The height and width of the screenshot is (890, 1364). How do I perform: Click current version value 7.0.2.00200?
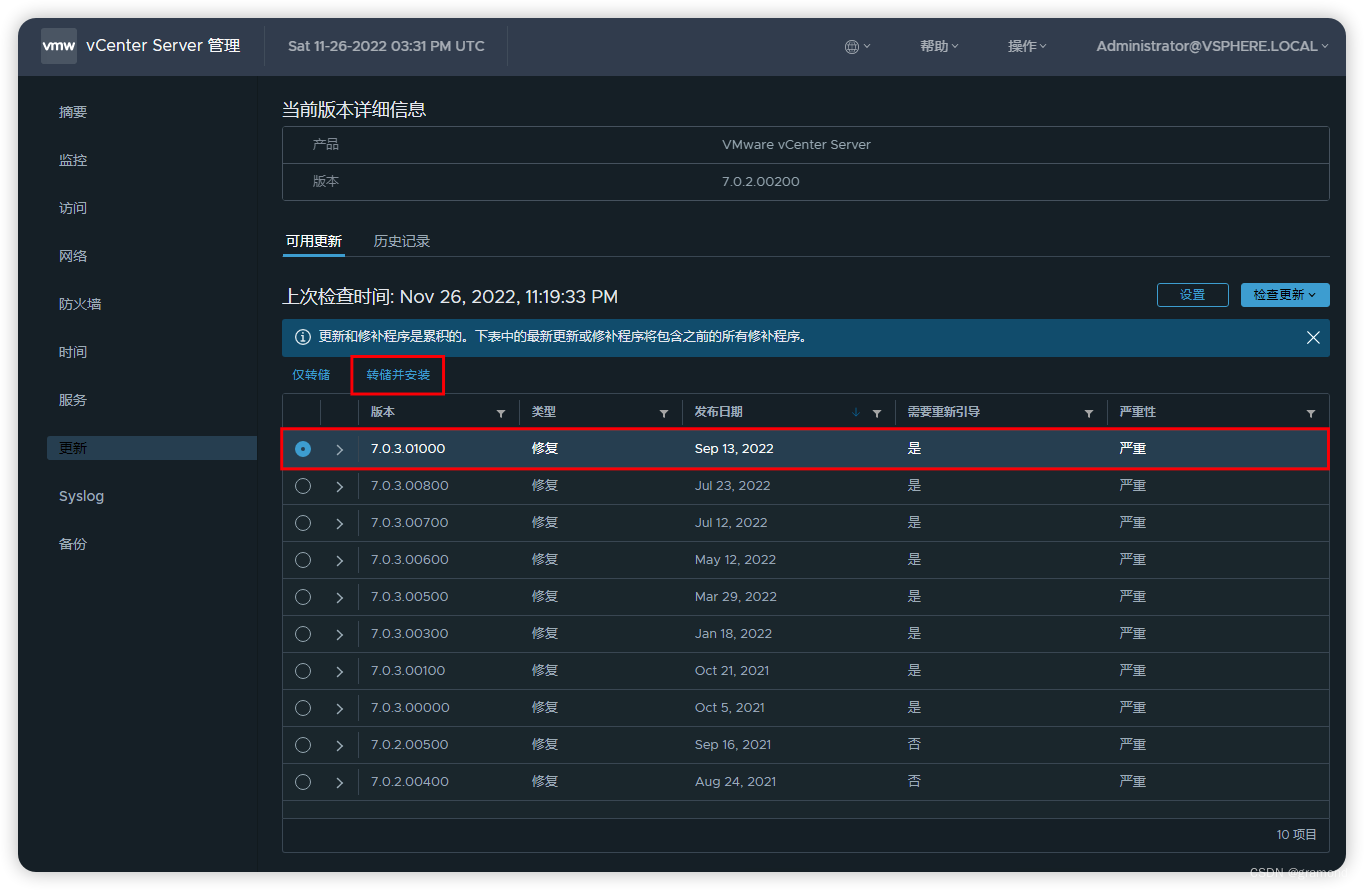click(761, 182)
